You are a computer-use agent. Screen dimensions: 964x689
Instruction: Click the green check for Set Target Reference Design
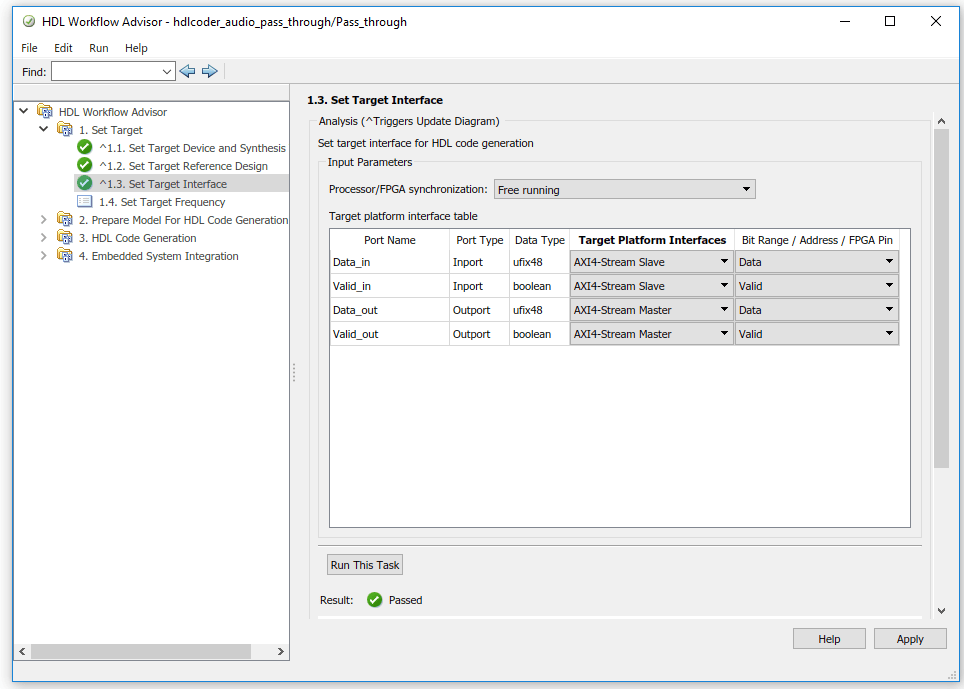(84, 165)
